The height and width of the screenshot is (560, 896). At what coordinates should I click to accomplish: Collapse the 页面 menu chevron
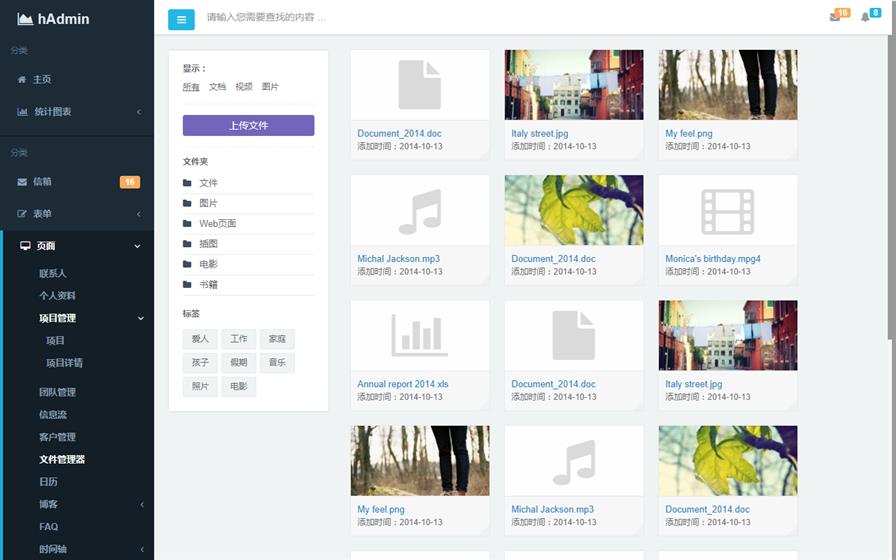coord(137,246)
